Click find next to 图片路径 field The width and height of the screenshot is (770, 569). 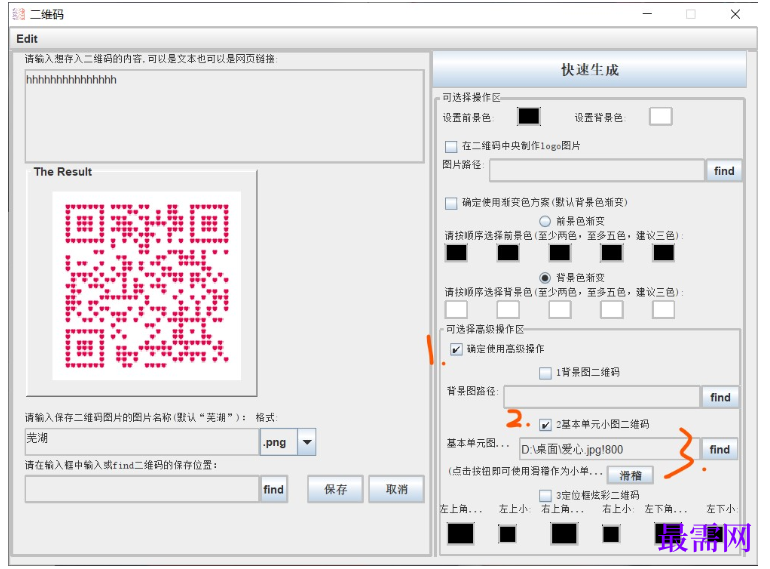[x=724, y=171]
